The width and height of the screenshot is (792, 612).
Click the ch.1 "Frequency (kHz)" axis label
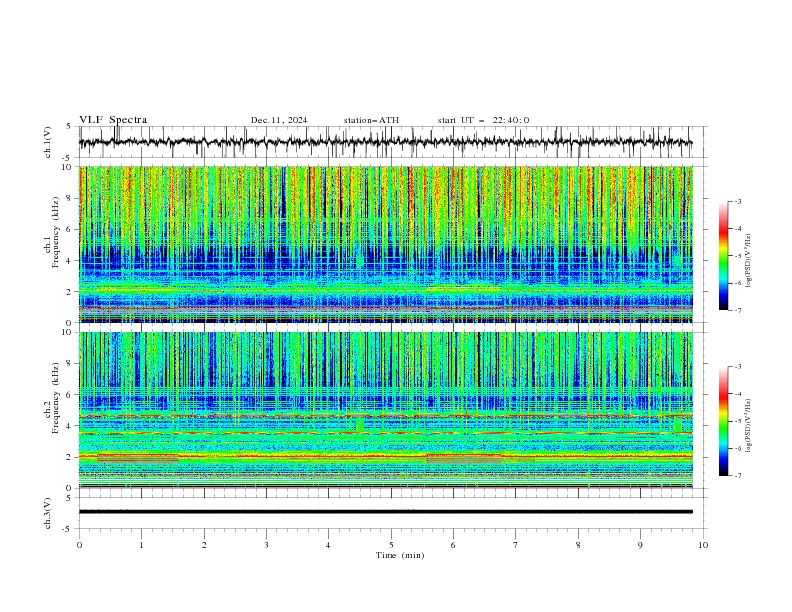pyautogui.click(x=56, y=232)
